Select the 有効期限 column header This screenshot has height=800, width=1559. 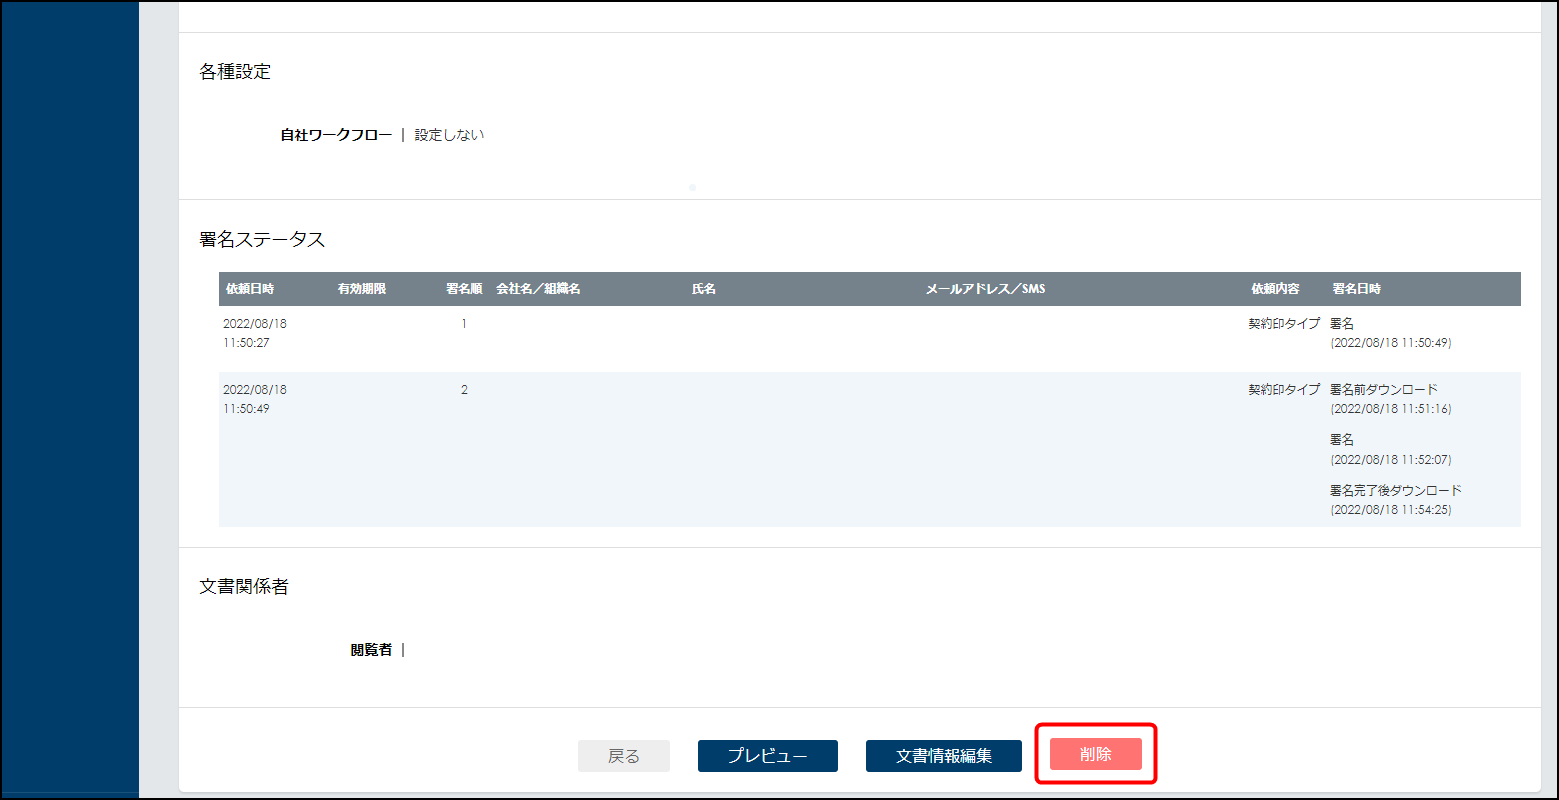coord(362,289)
